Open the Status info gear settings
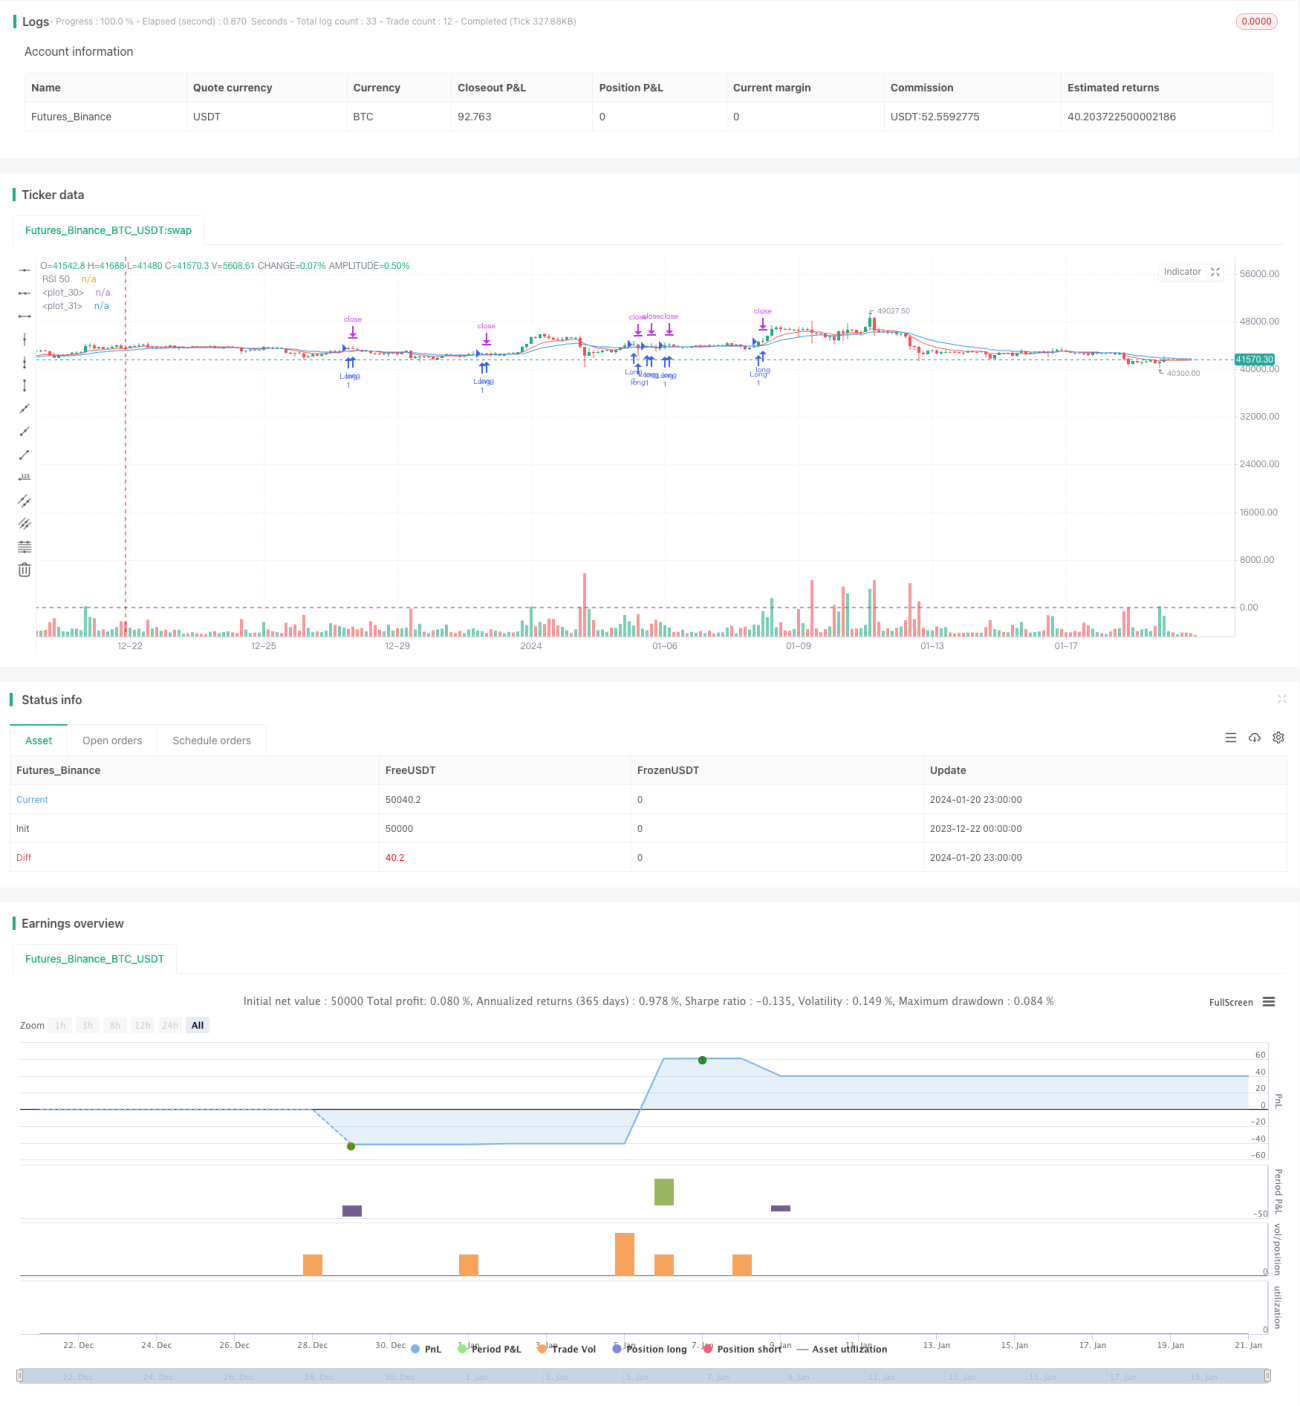This screenshot has width=1300, height=1406. point(1278,738)
